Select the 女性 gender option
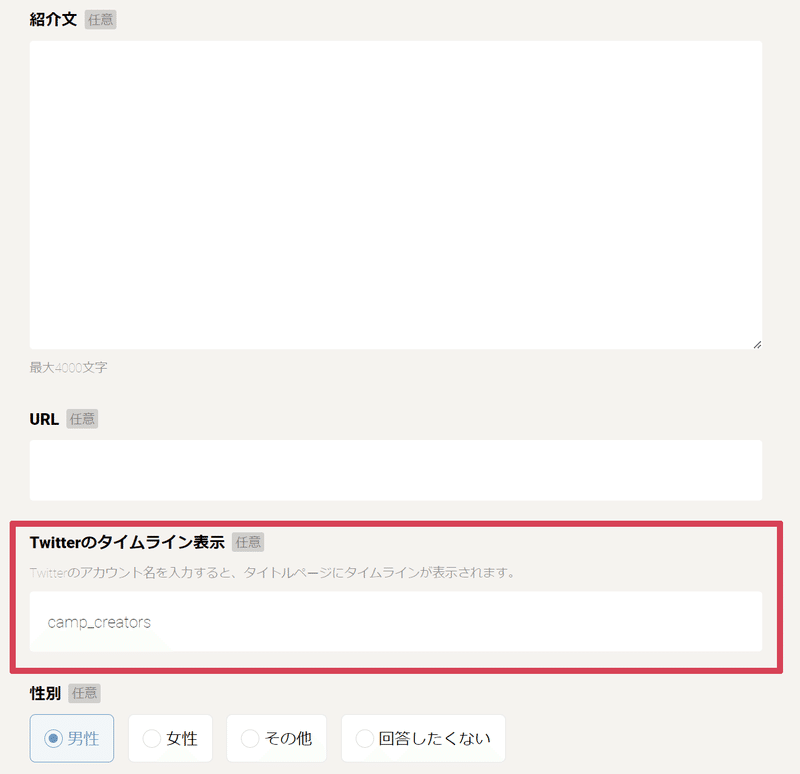Screen dimensions: 800x774 pyautogui.click(x=170, y=738)
